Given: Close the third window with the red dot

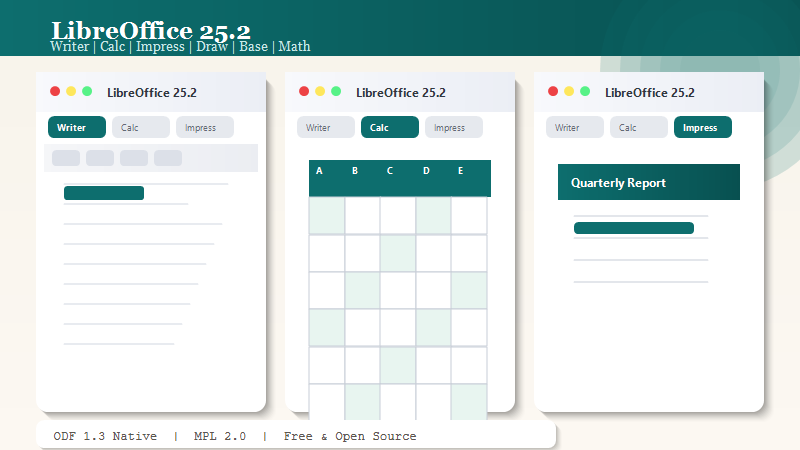Looking at the screenshot, I should 553,91.
